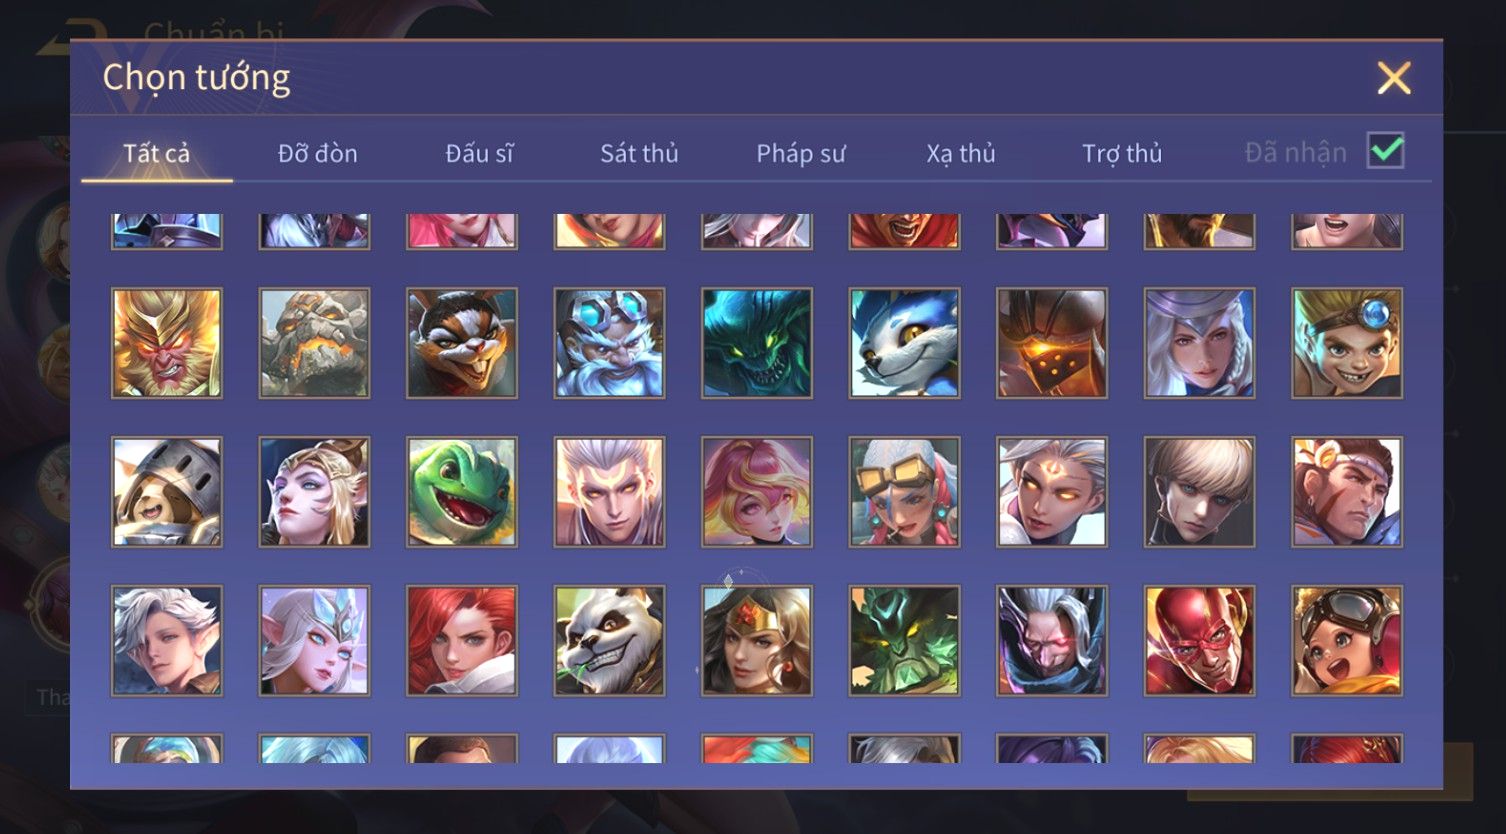Show the Xạ thủ heroes tab
Screen dimensions: 1506x834
tap(961, 153)
